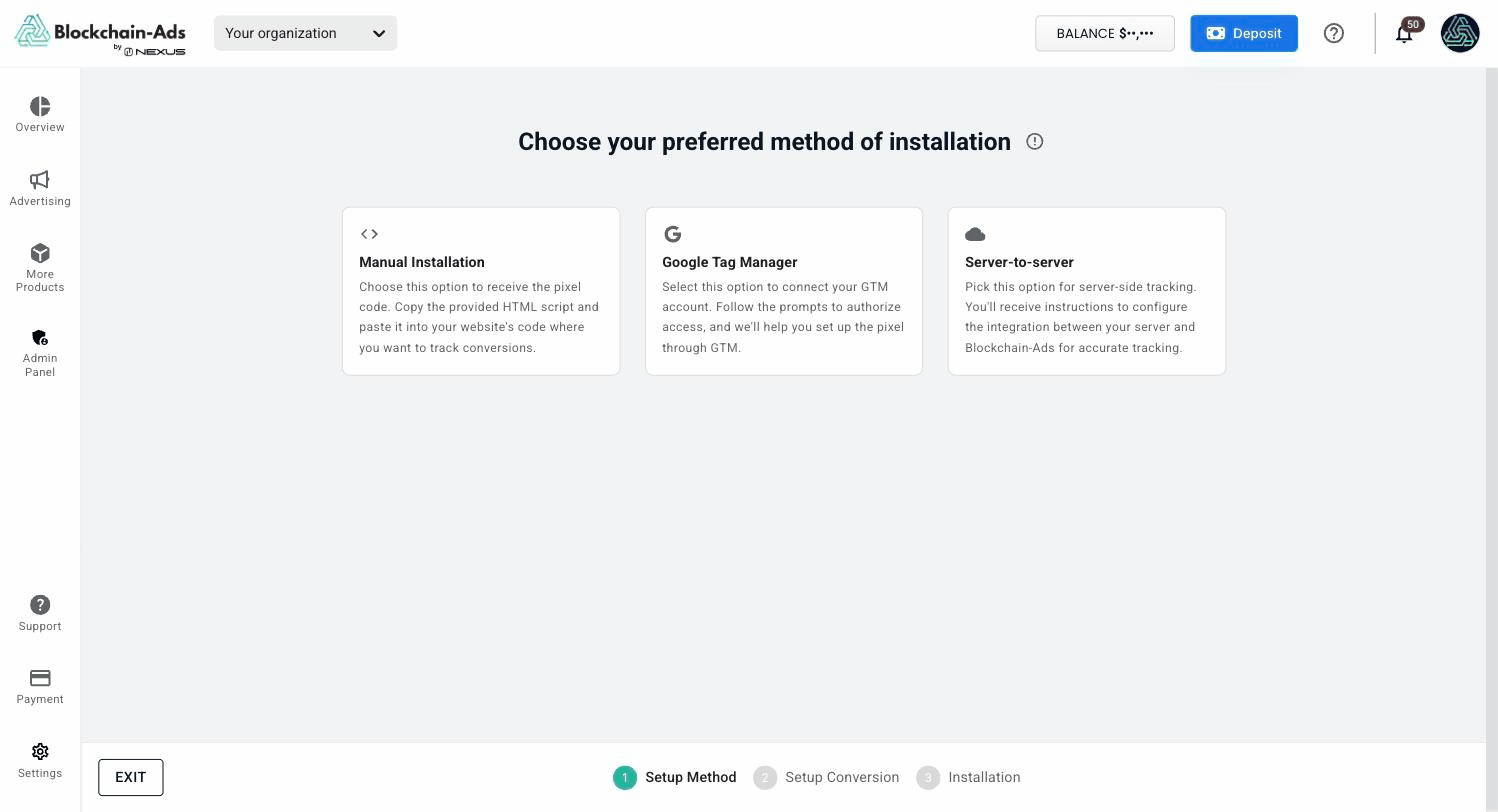Click the cloud icon in Server-to-server card
This screenshot has width=1498, height=812.
tap(975, 234)
